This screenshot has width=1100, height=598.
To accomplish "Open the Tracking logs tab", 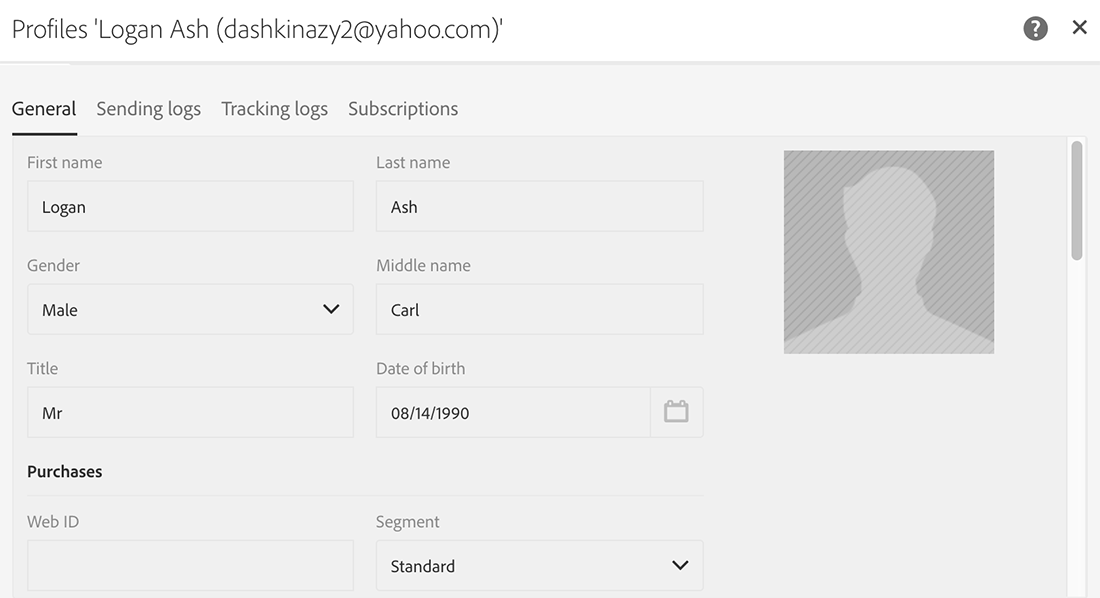I will 274,109.
